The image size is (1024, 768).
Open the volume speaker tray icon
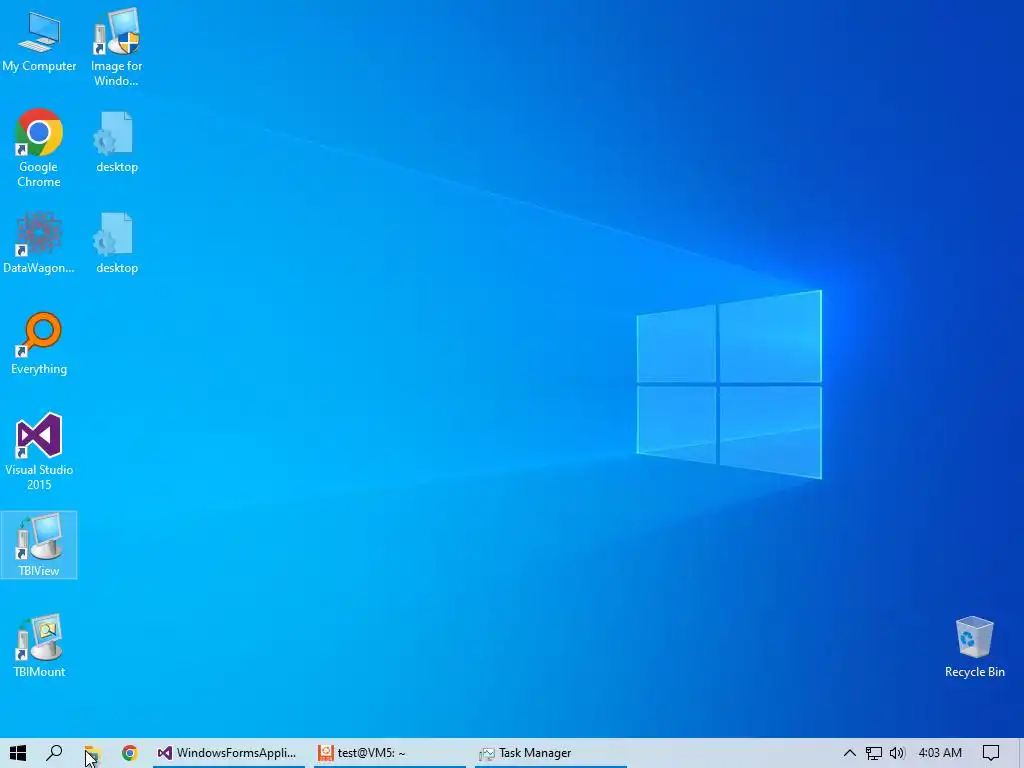(897, 753)
